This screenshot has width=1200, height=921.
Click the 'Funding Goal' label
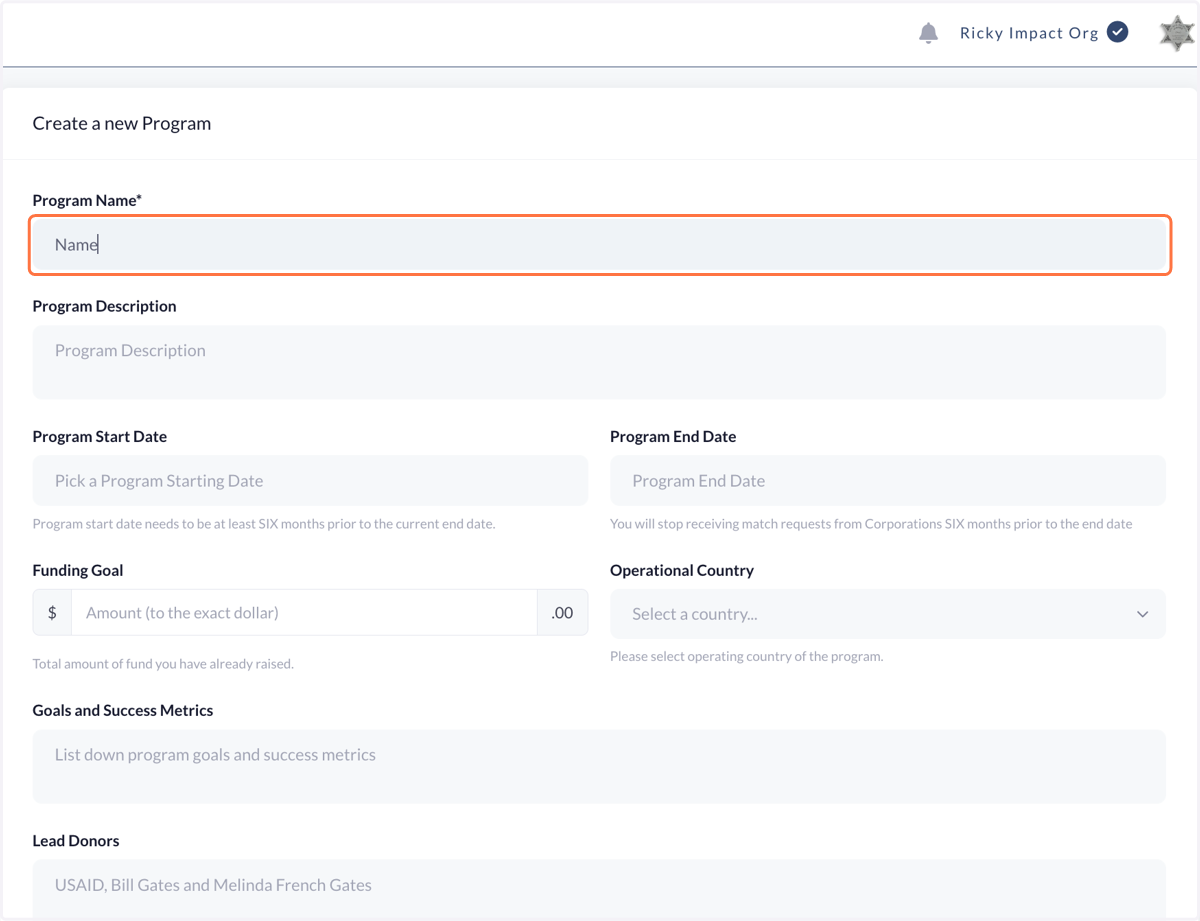tap(78, 571)
